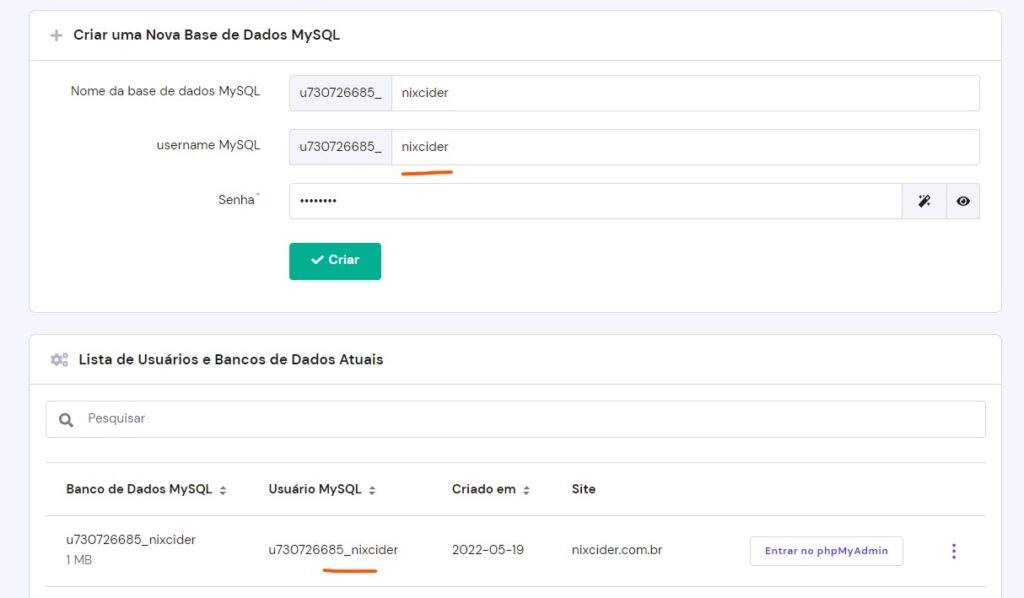1024x598 pixels.
Task: Sort the list by Criado em
Action: pyautogui.click(x=526, y=490)
